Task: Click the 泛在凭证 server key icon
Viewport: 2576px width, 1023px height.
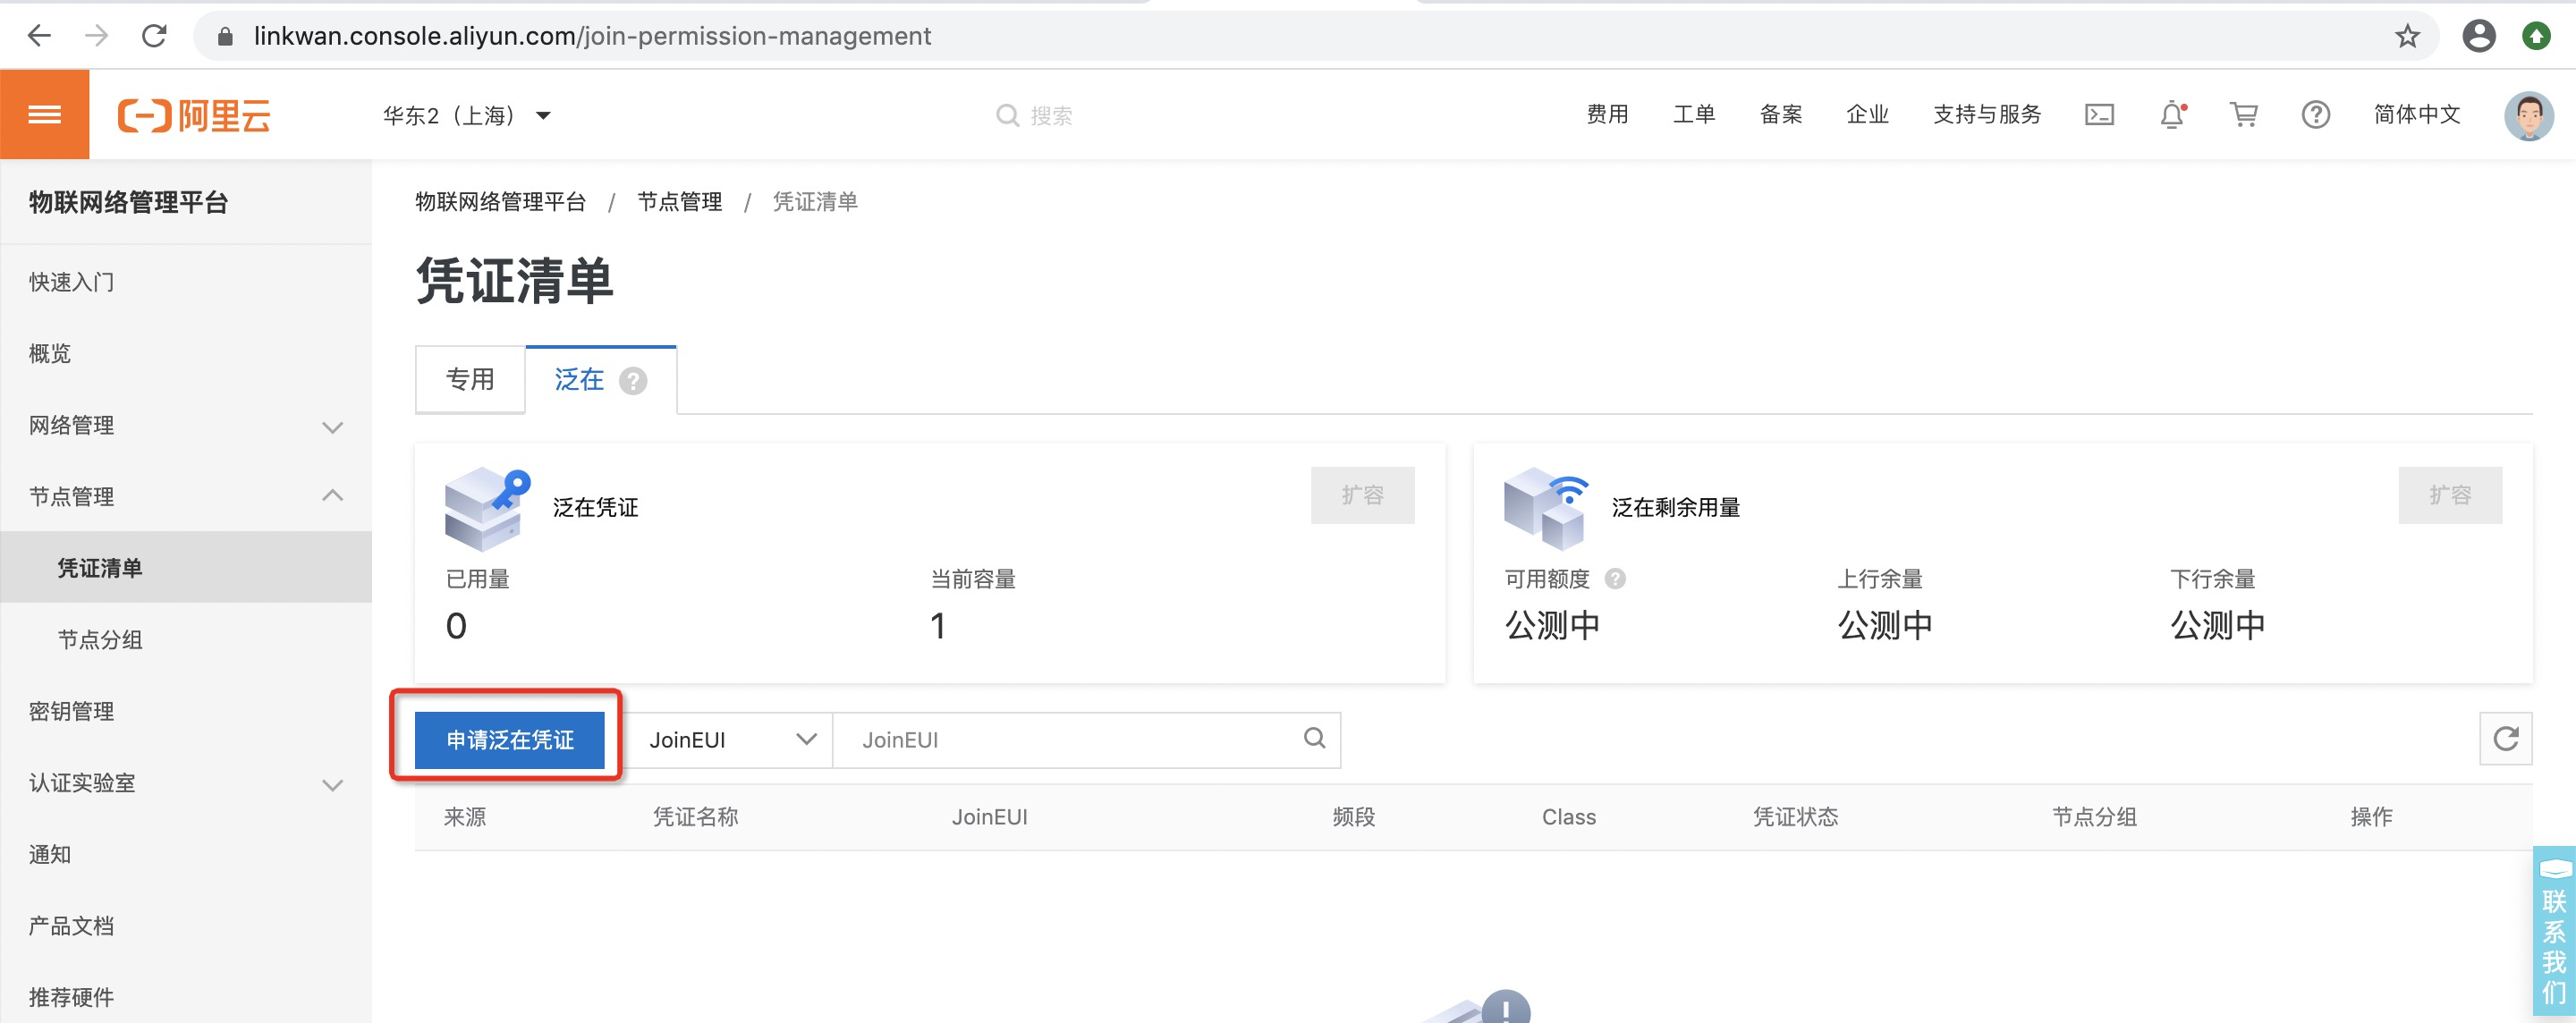Action: point(487,508)
